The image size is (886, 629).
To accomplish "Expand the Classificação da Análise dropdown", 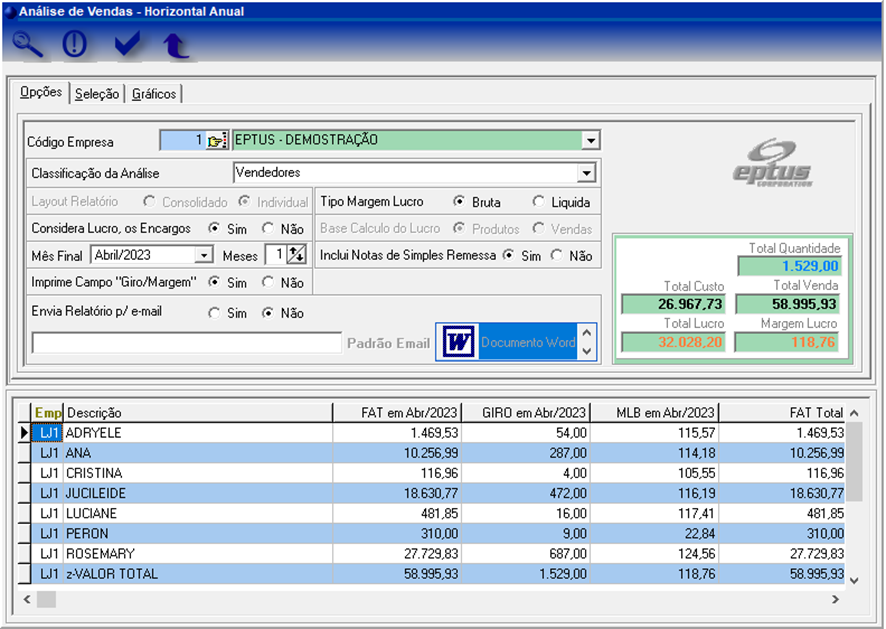I will pyautogui.click(x=587, y=173).
